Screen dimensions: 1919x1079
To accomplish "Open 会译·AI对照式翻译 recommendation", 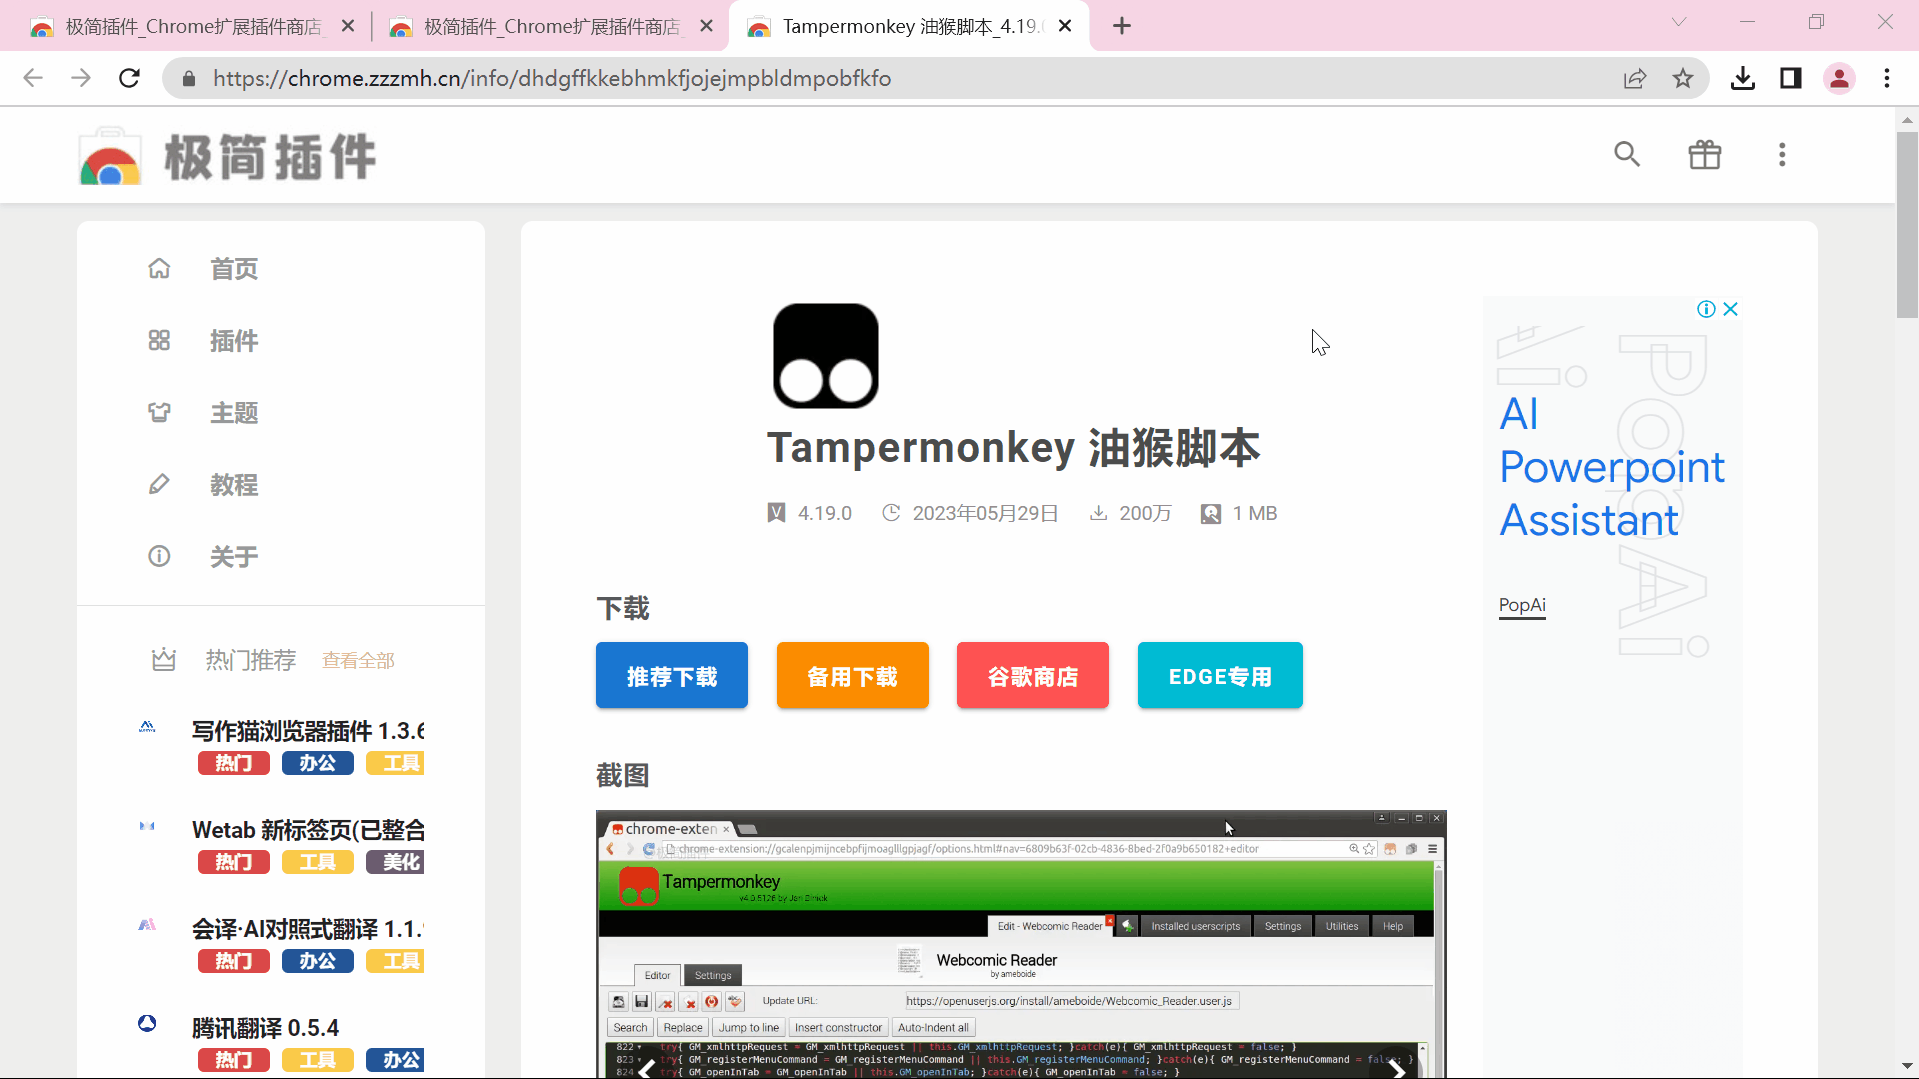I will [308, 929].
